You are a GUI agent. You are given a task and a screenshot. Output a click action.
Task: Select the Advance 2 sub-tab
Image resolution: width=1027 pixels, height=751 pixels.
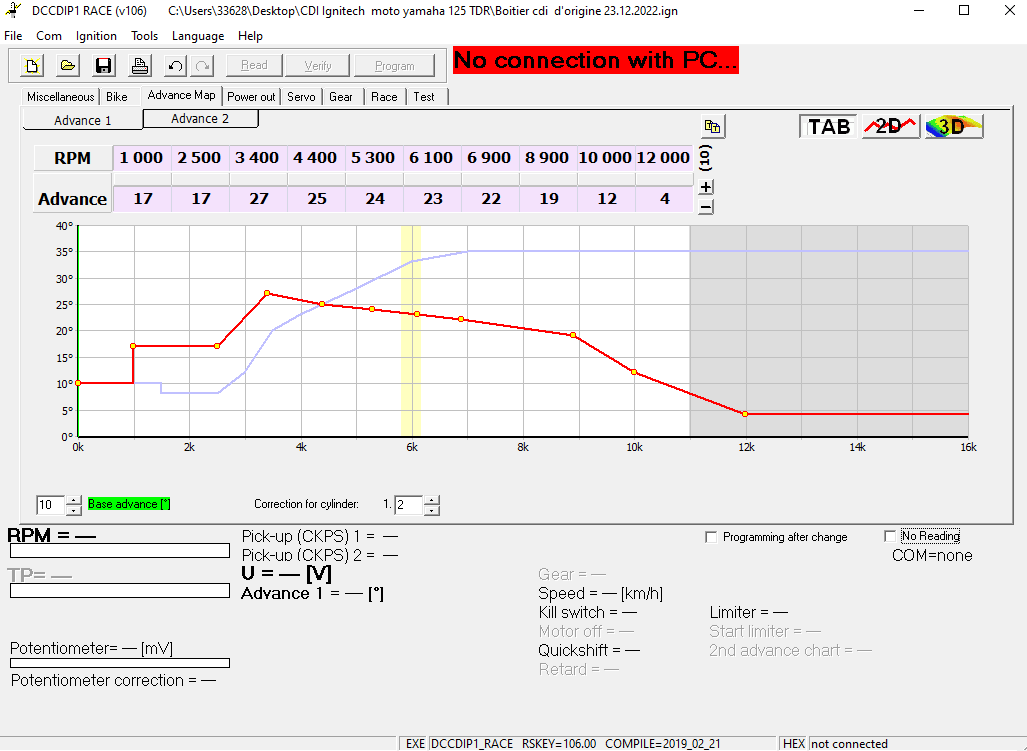200,119
